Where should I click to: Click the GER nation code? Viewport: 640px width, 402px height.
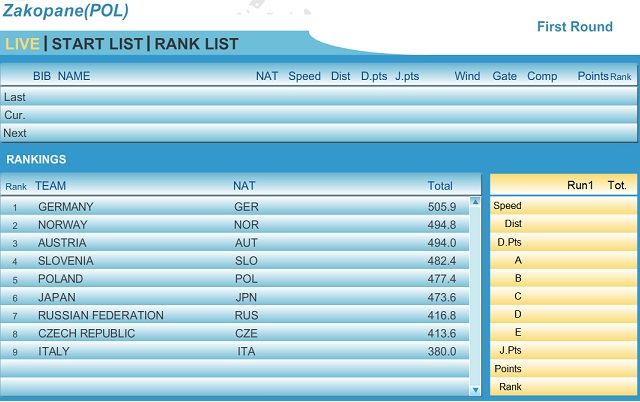246,207
